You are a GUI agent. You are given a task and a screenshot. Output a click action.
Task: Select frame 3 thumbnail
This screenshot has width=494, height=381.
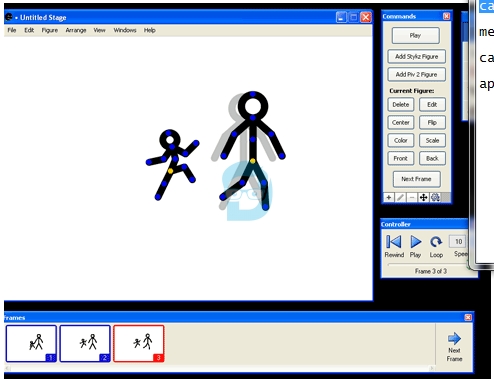pos(139,344)
